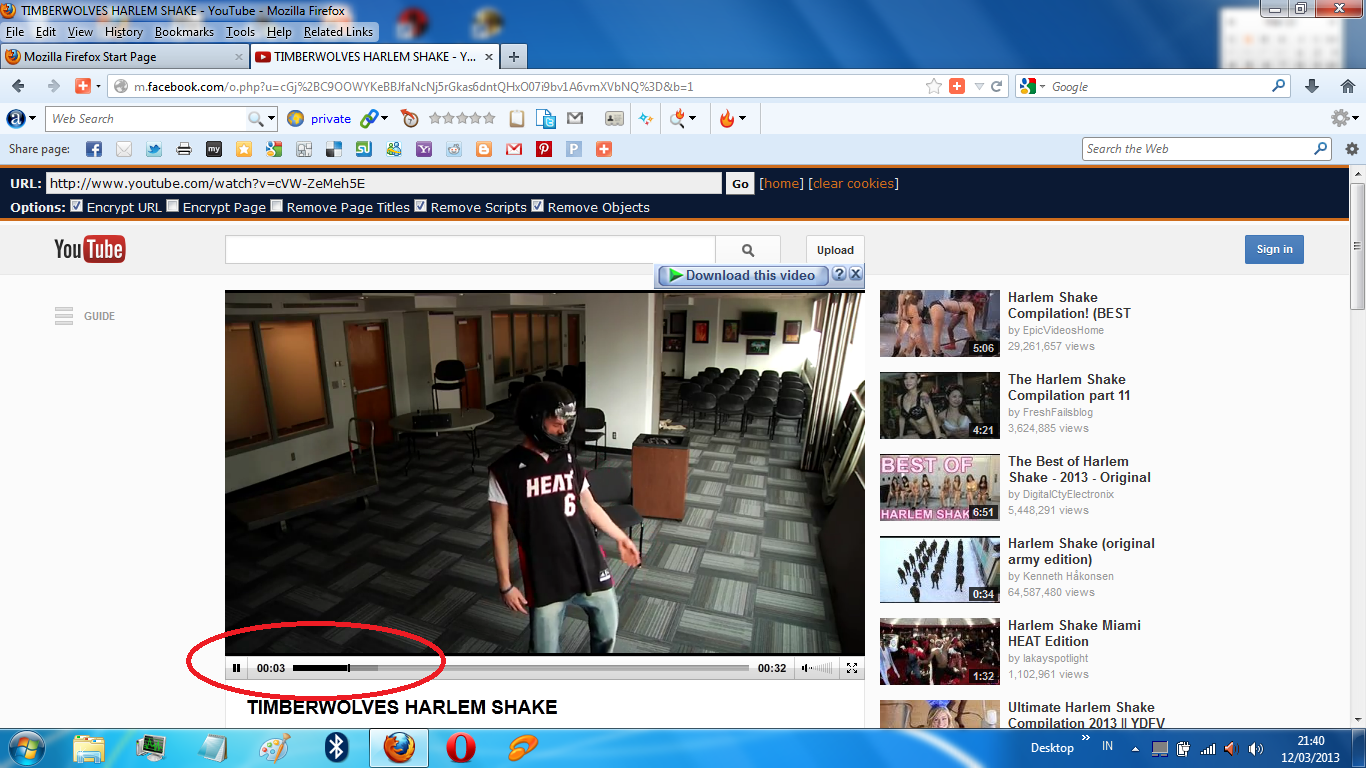Share page on Facebook icon
Viewport: 1366px width, 768px height.
pos(94,149)
